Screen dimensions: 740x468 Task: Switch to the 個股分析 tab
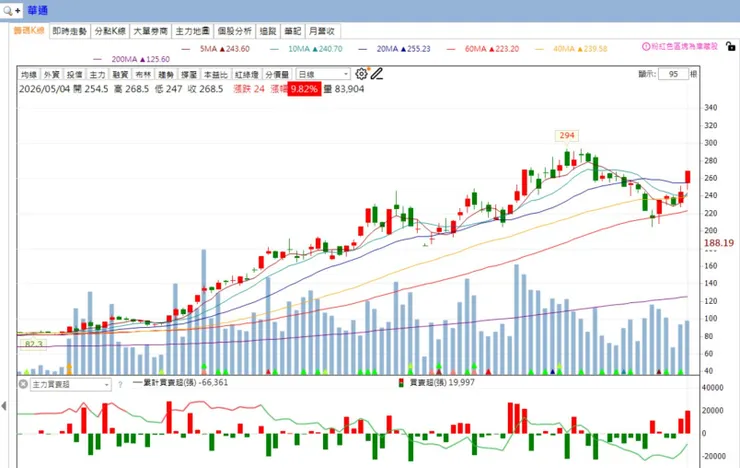click(235, 31)
